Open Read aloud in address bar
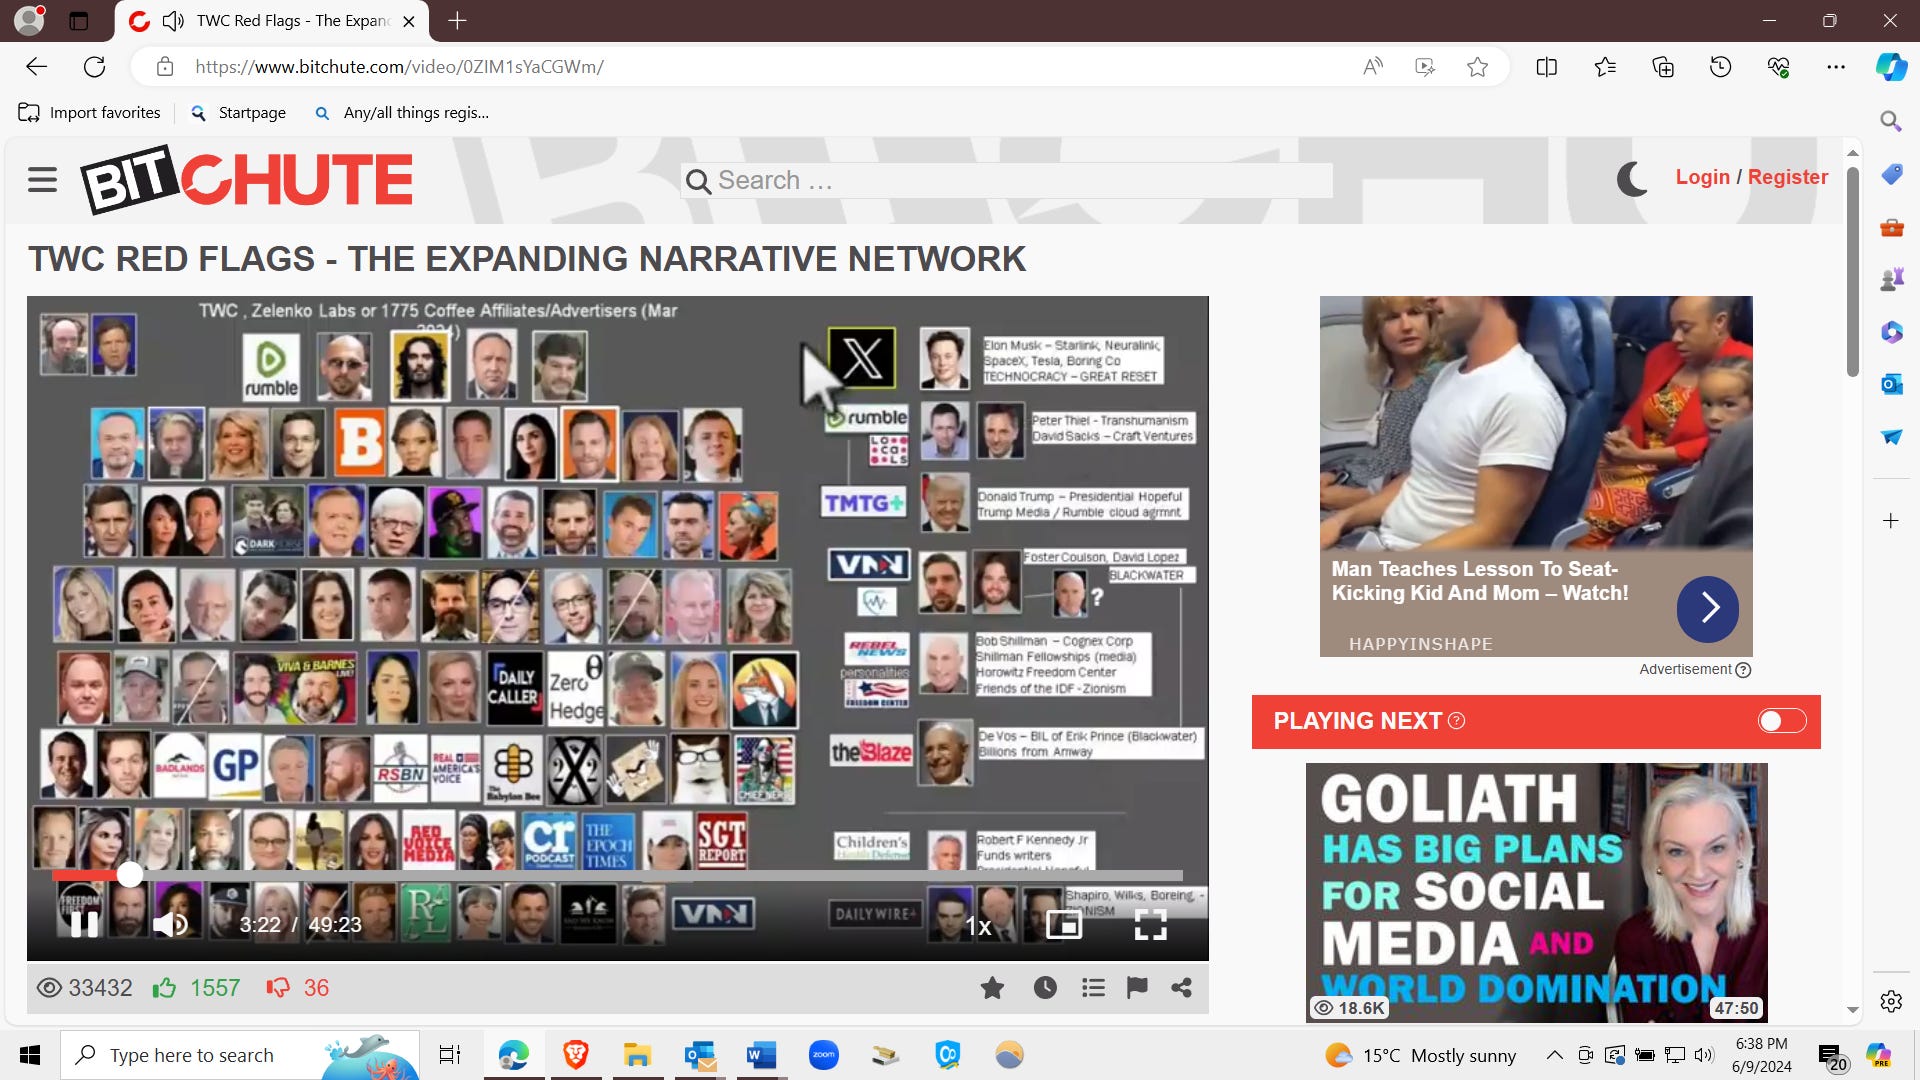This screenshot has height=1080, width=1920. (1373, 67)
